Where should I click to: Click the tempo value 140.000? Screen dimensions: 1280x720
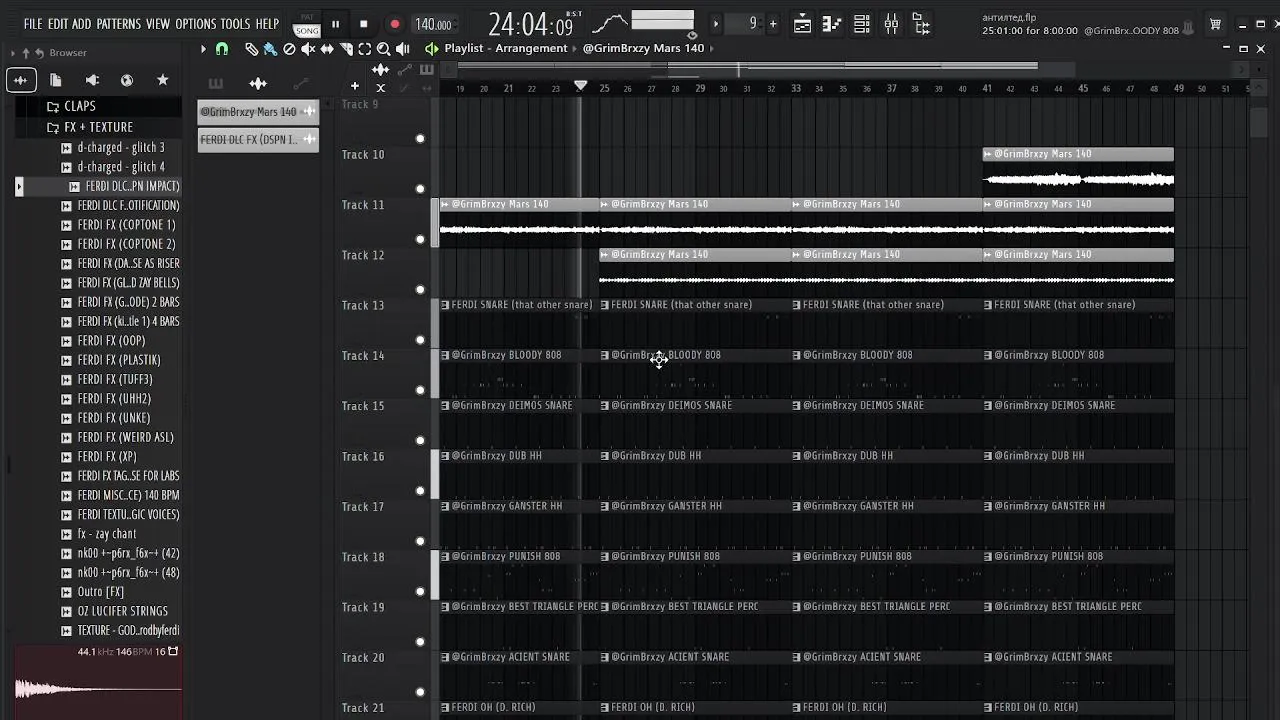433,25
